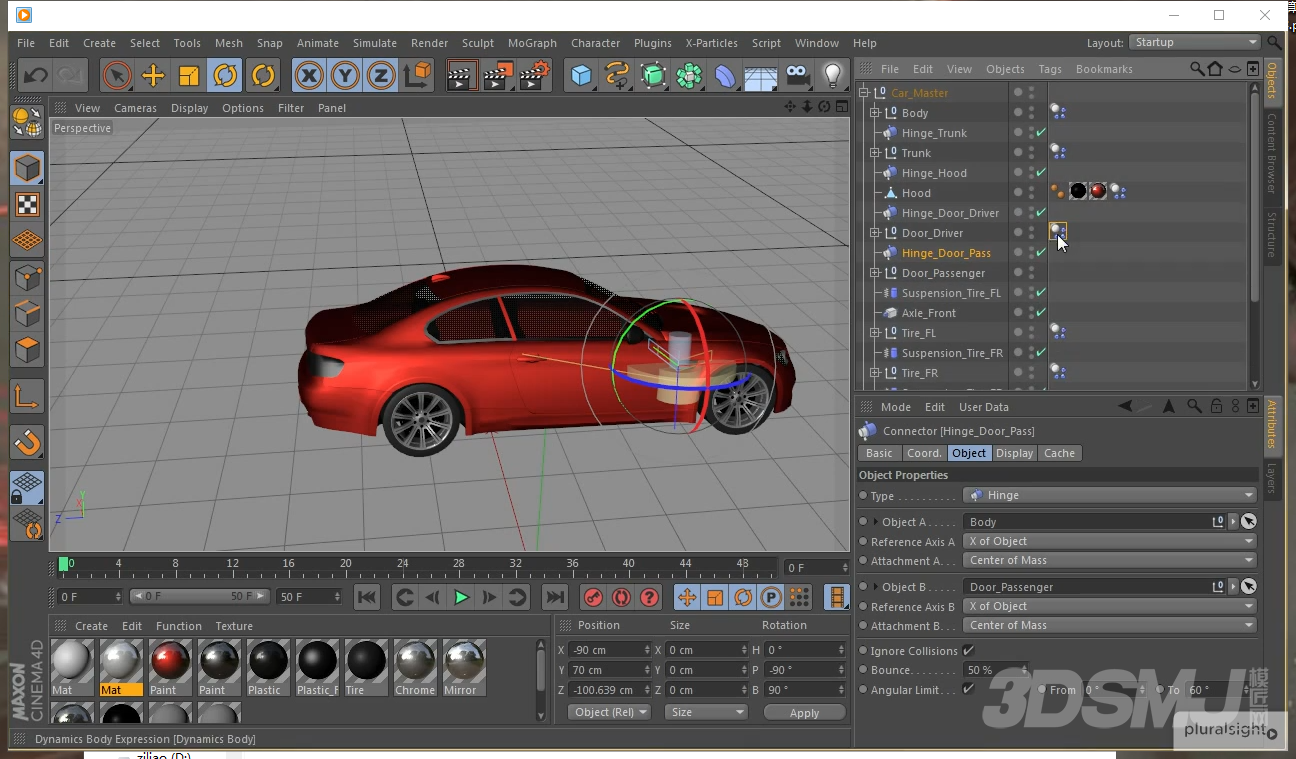Add Camera object icon
The height and width of the screenshot is (759, 1296).
click(797, 75)
